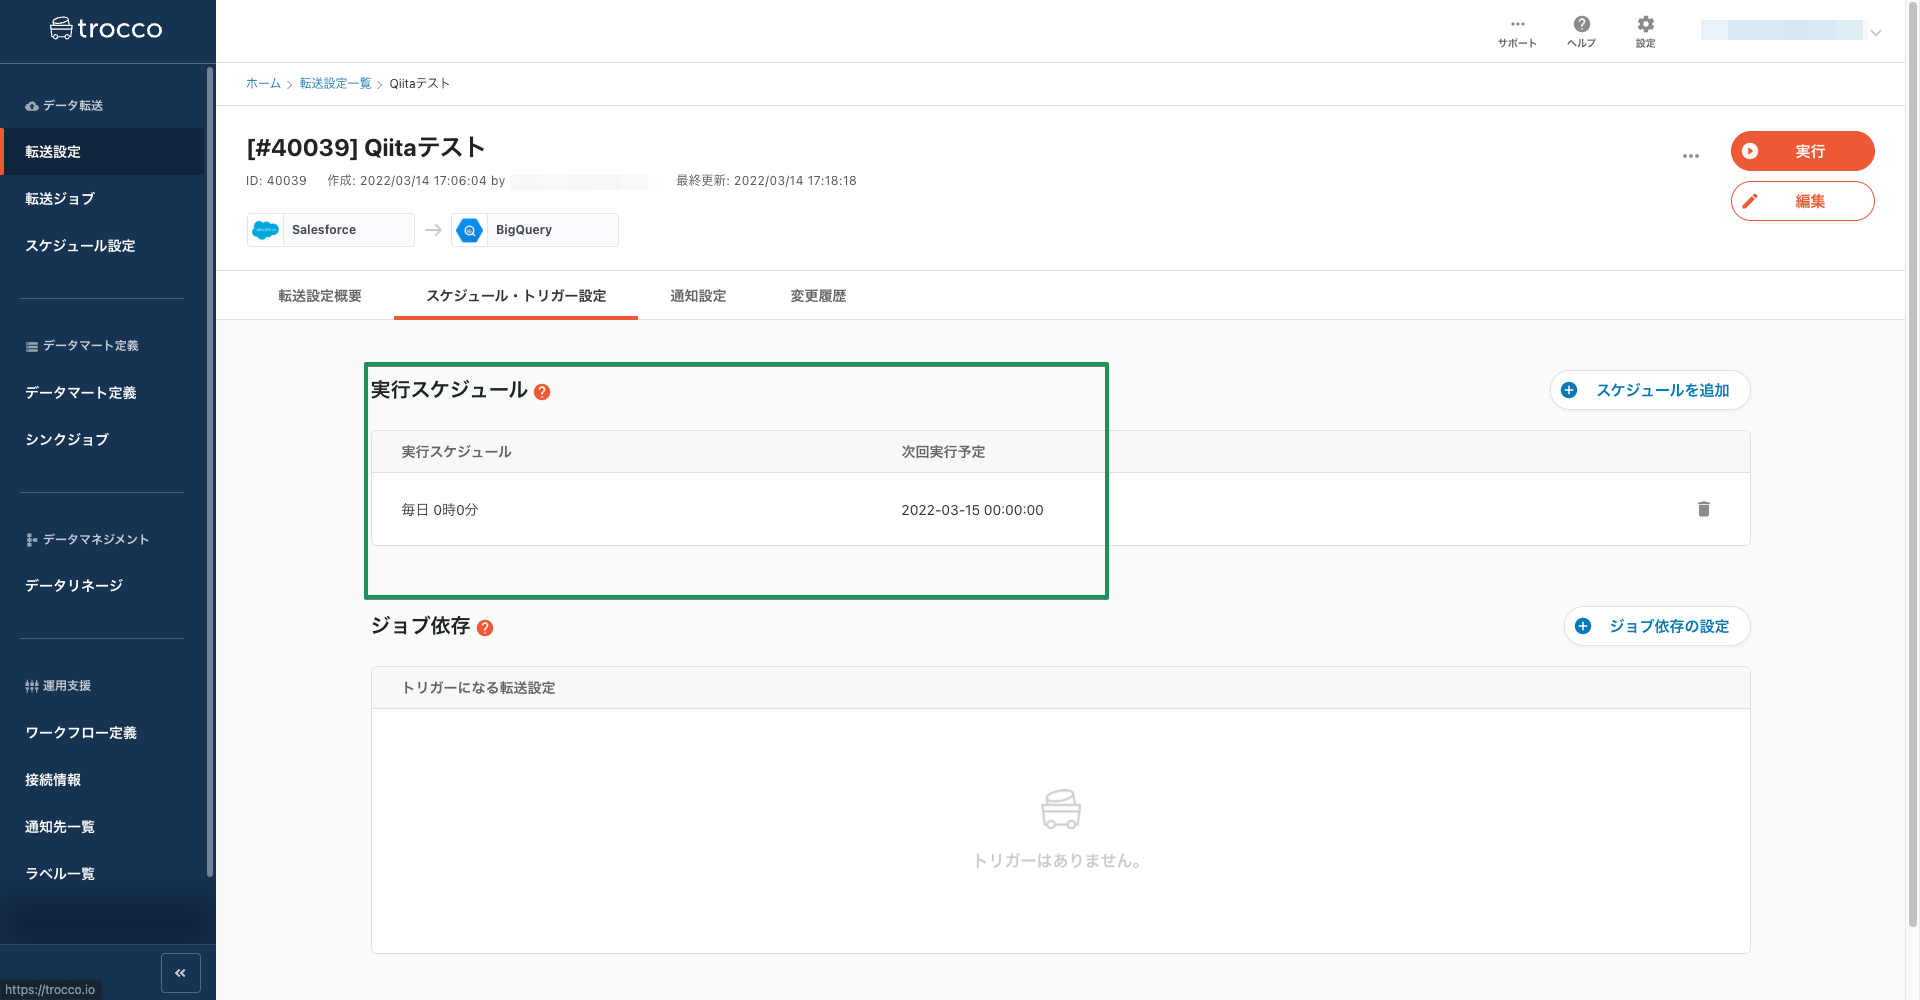Click the play icon in 実行 button
The height and width of the screenshot is (1000, 1920).
point(1750,151)
